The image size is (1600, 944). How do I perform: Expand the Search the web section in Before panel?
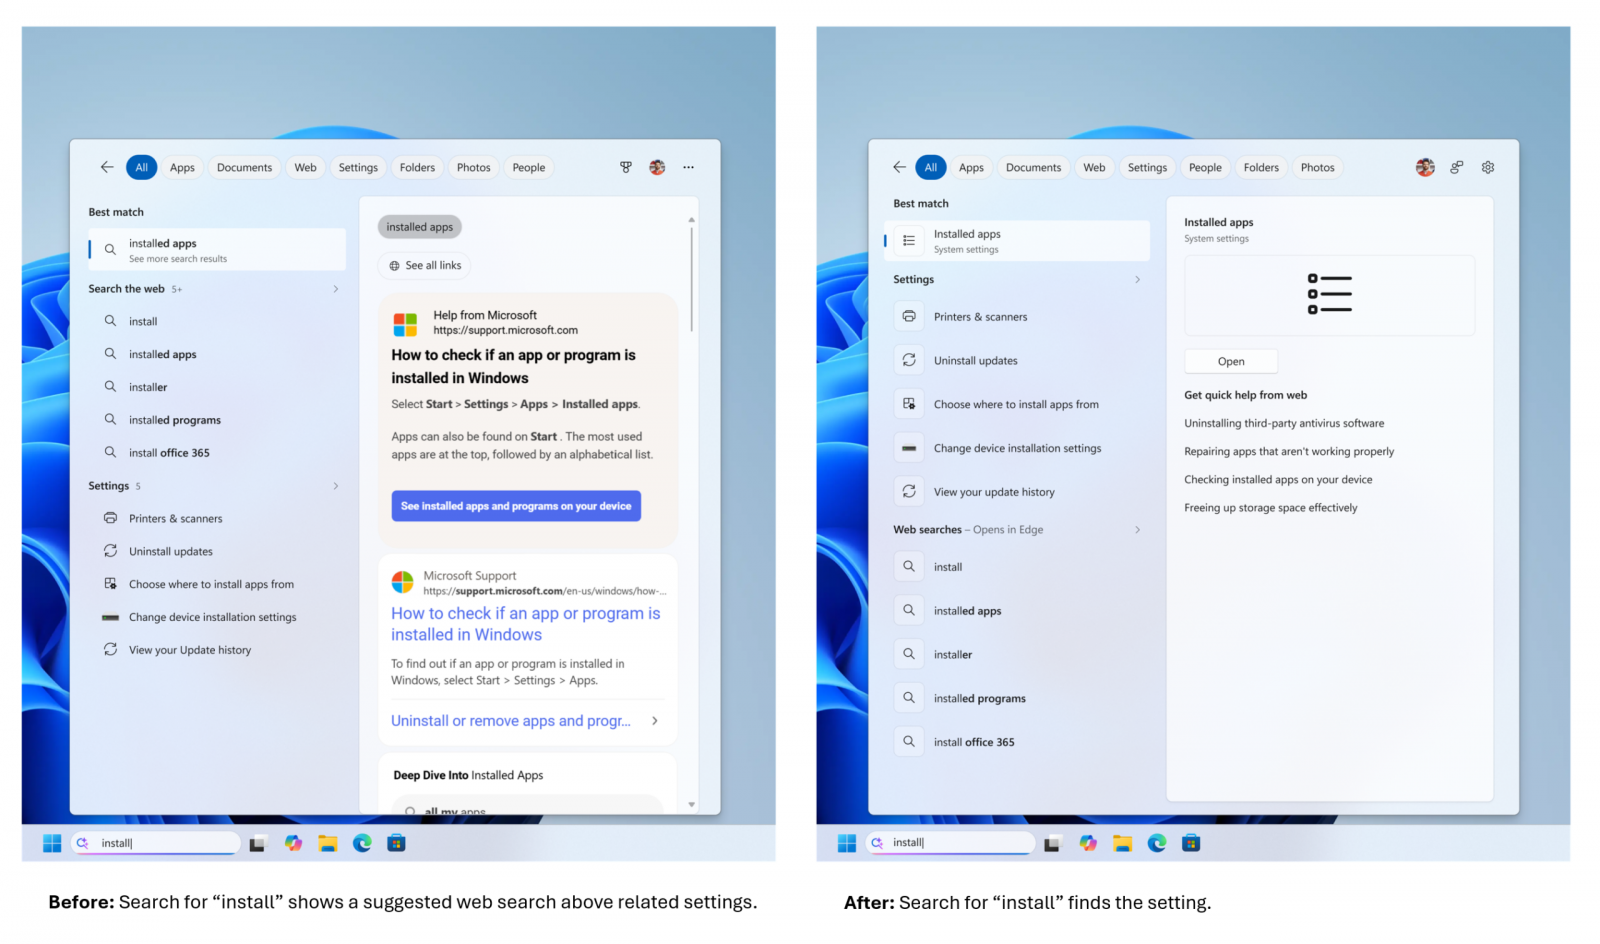point(336,289)
